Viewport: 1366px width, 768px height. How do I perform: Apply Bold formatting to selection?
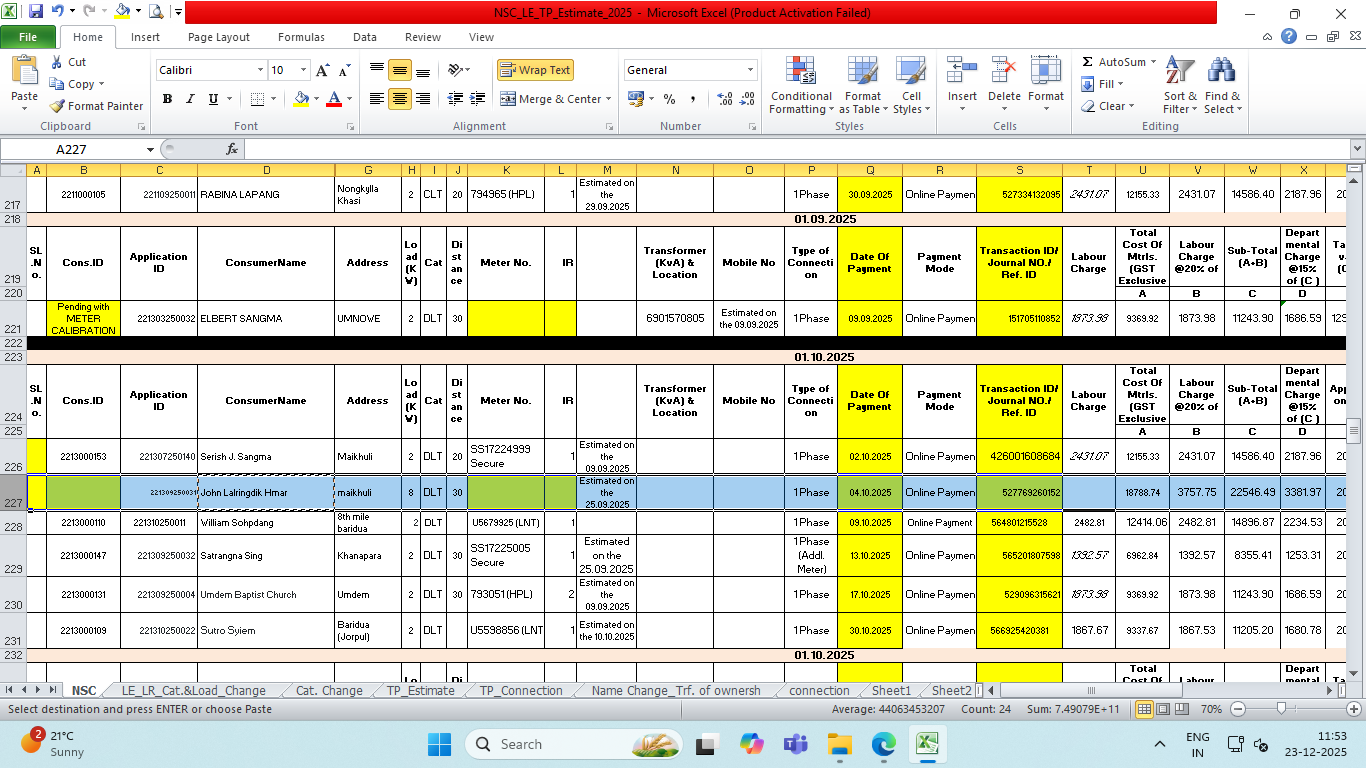[x=167, y=99]
